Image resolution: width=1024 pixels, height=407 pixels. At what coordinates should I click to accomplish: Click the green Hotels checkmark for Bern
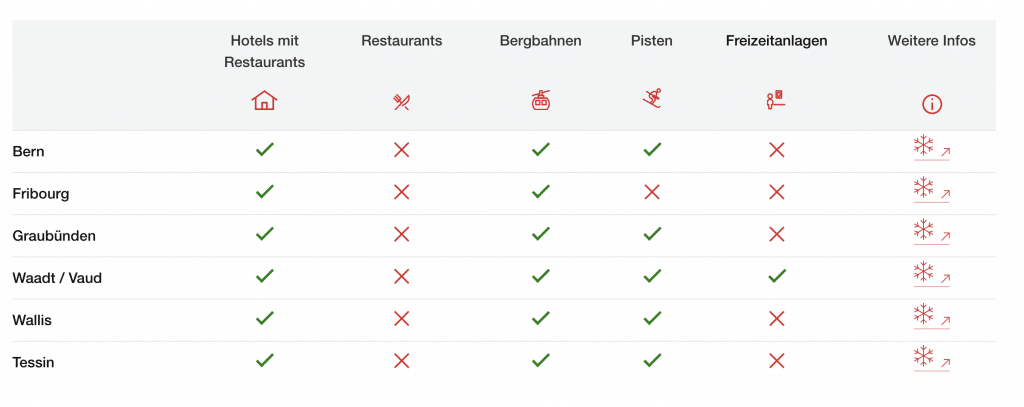[264, 150]
